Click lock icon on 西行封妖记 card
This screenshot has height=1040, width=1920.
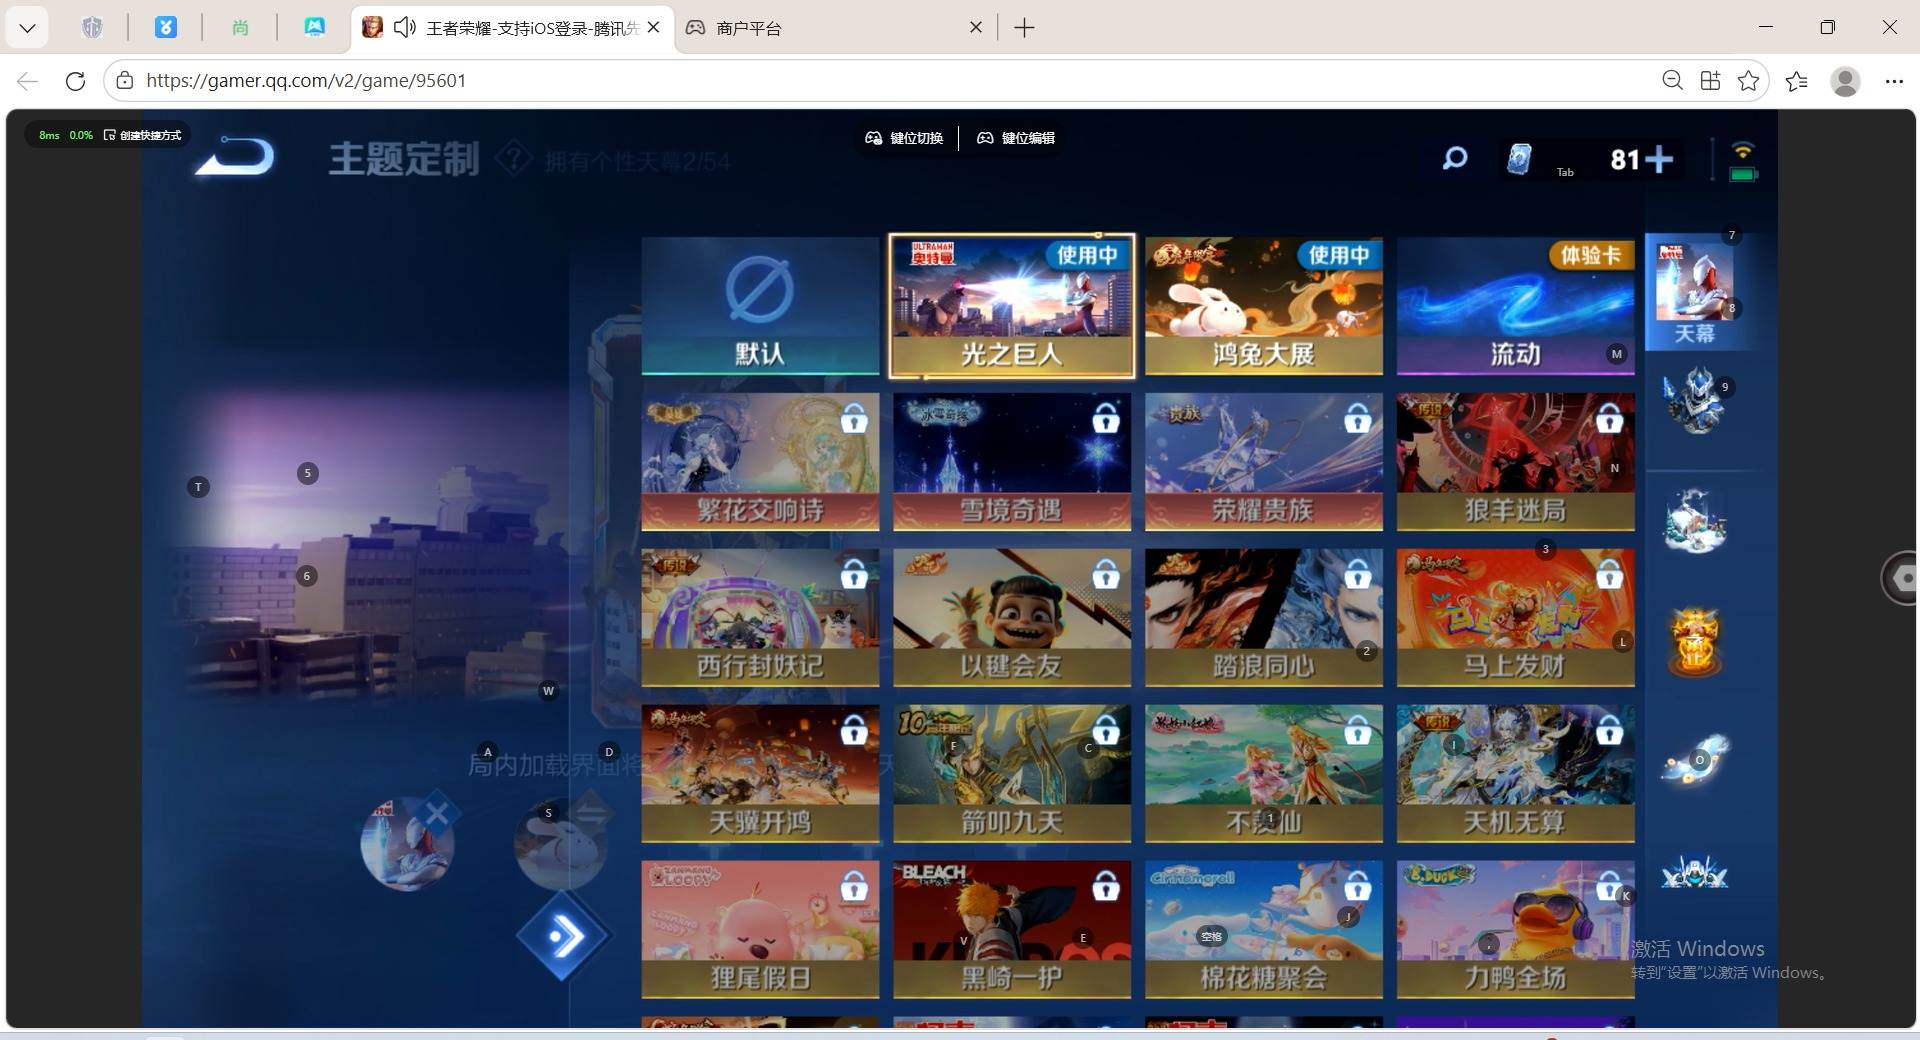coord(854,574)
